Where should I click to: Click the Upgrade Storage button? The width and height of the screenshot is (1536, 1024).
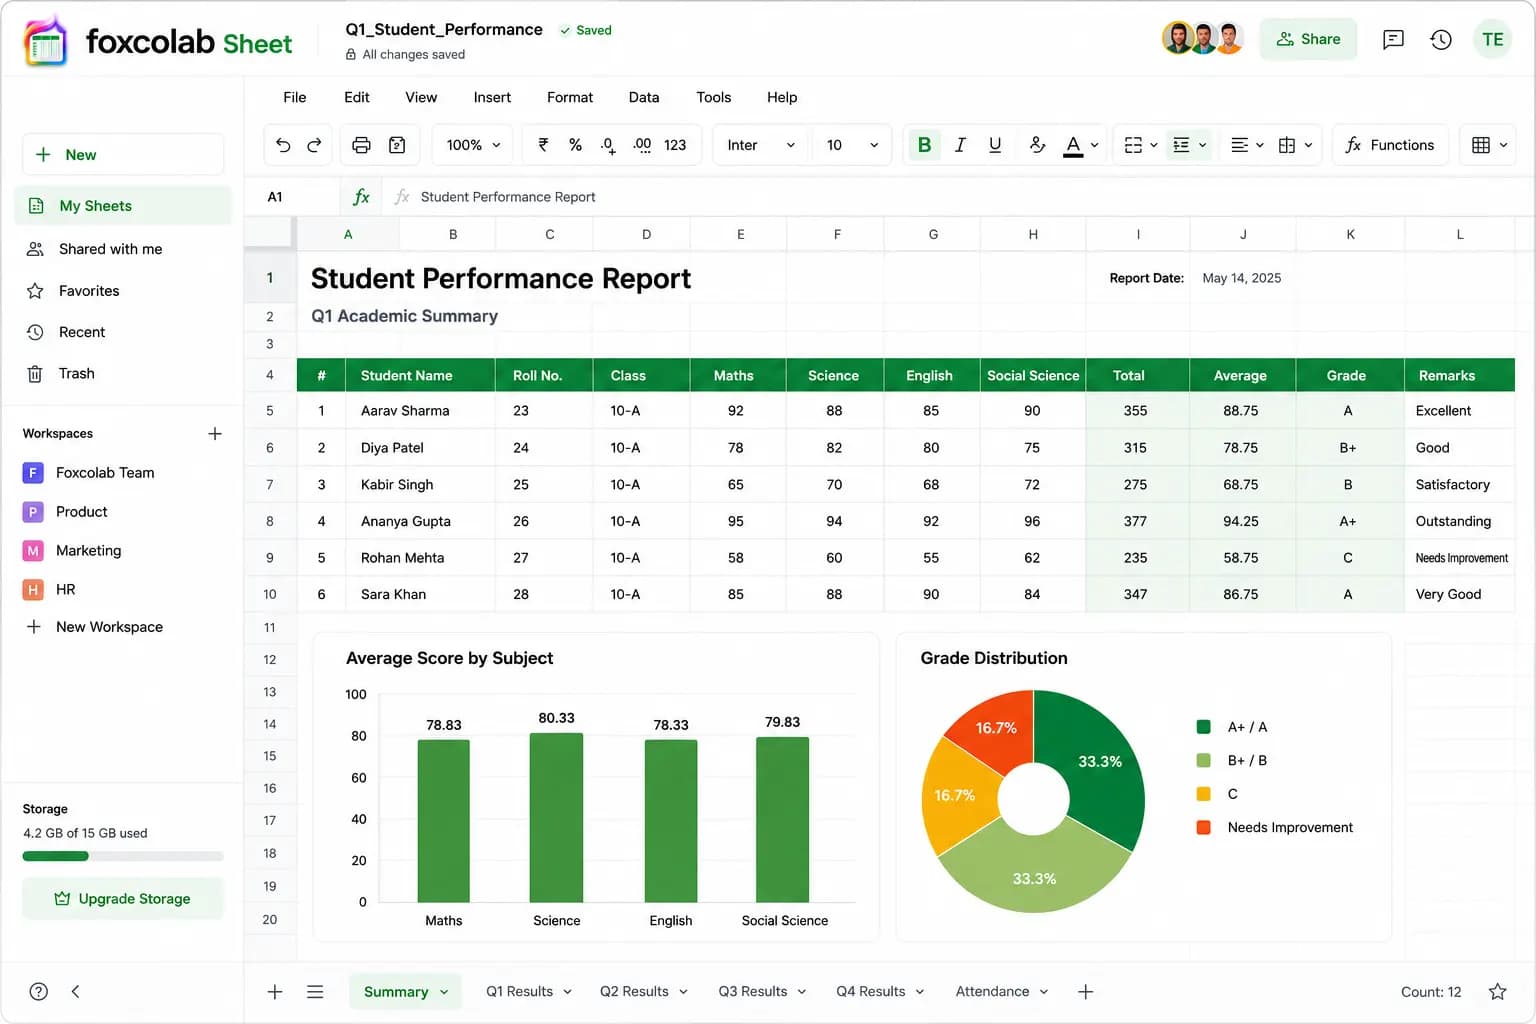123,898
